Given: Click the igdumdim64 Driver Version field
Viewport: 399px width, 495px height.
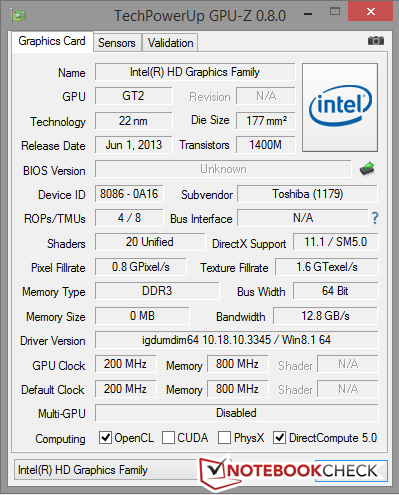Looking at the screenshot, I should pos(237,340).
